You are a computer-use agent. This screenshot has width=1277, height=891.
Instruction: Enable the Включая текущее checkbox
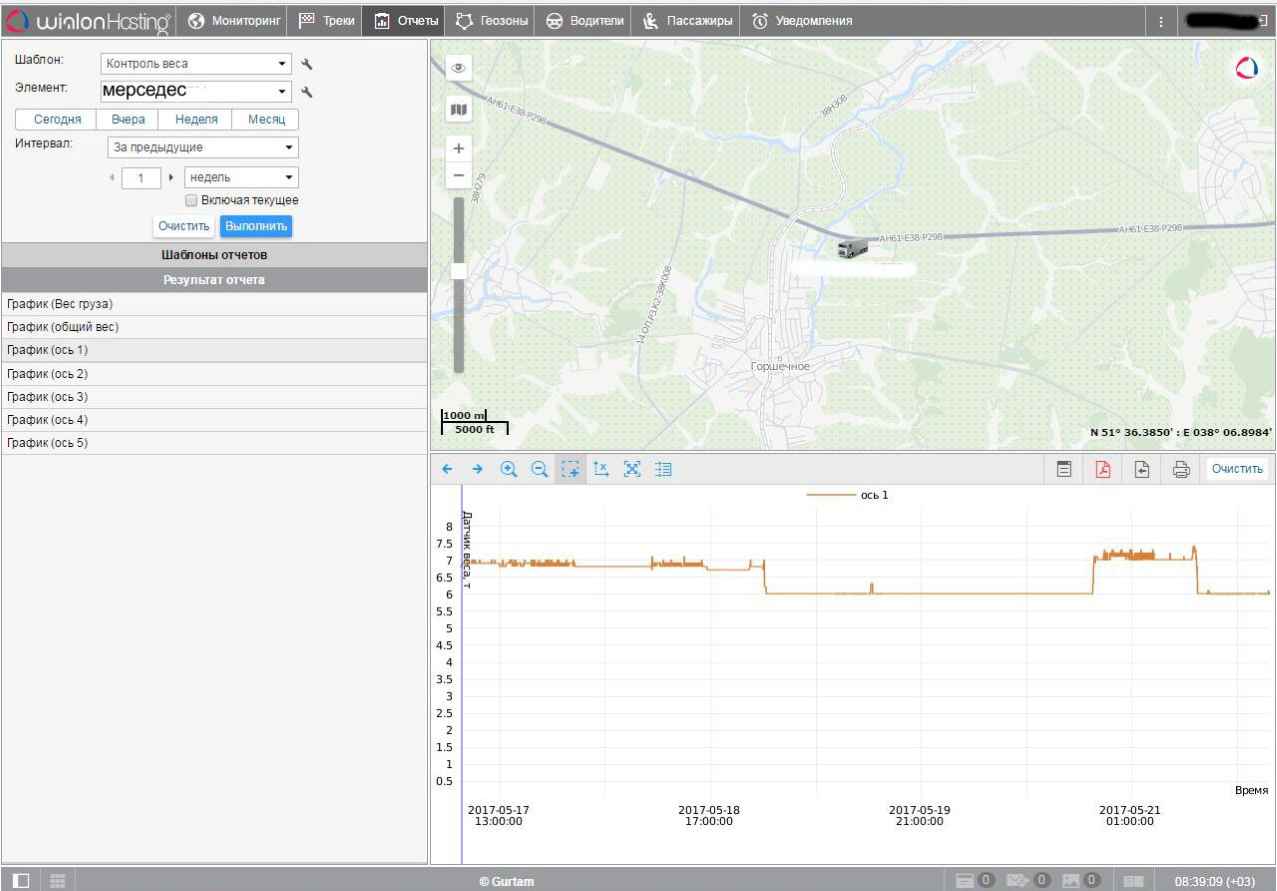192,200
